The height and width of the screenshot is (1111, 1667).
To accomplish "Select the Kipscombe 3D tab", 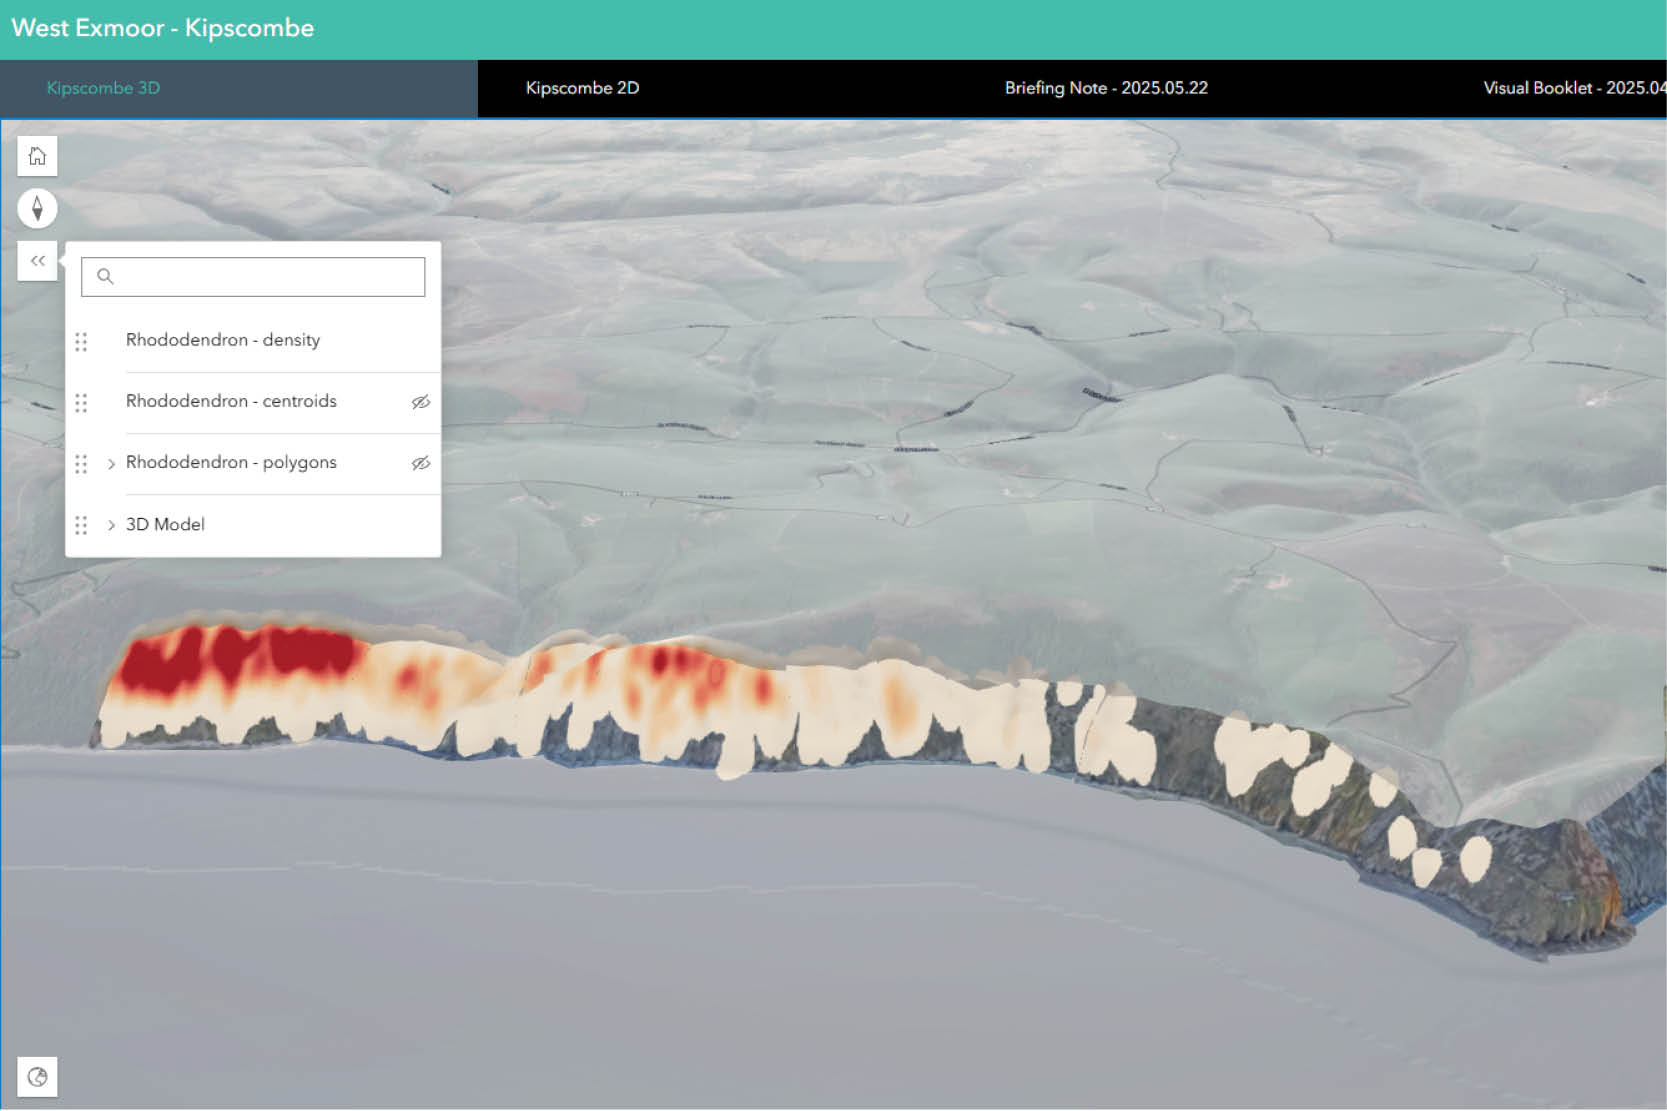I will [x=103, y=88].
